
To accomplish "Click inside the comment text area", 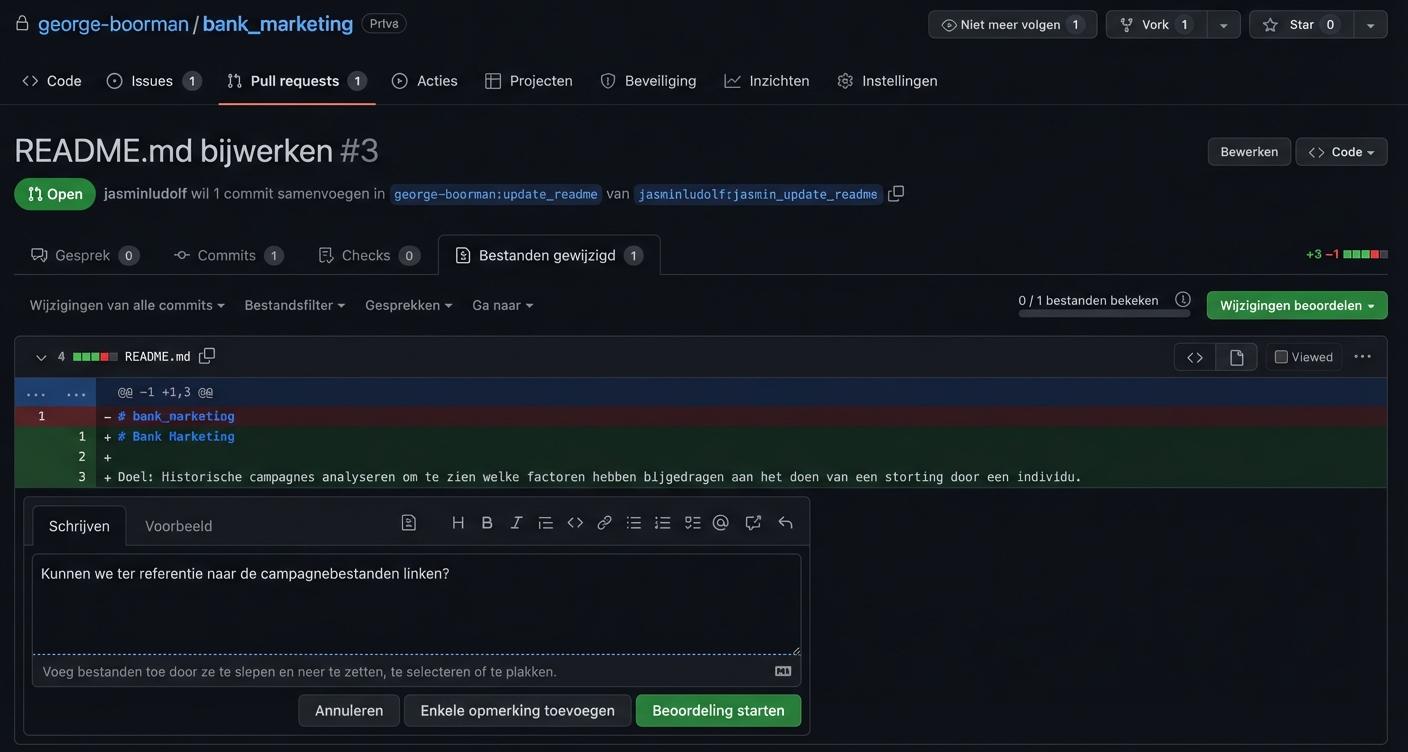I will (416, 610).
